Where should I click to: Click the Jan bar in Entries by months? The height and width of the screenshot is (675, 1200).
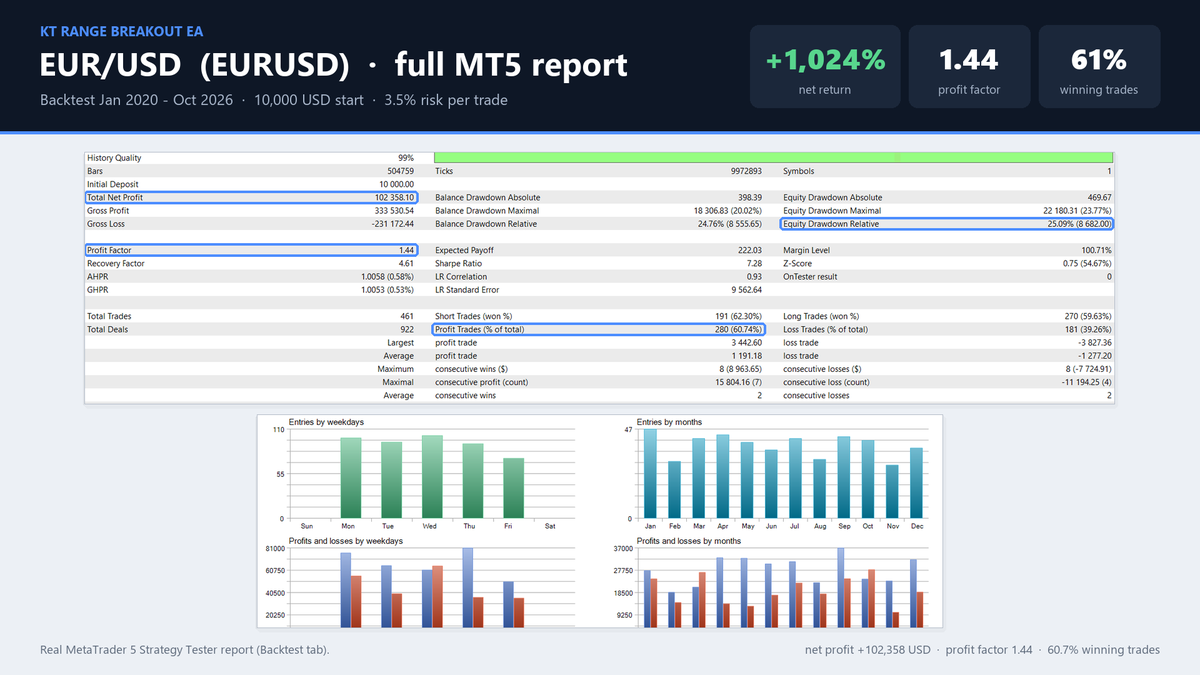pyautogui.click(x=650, y=474)
